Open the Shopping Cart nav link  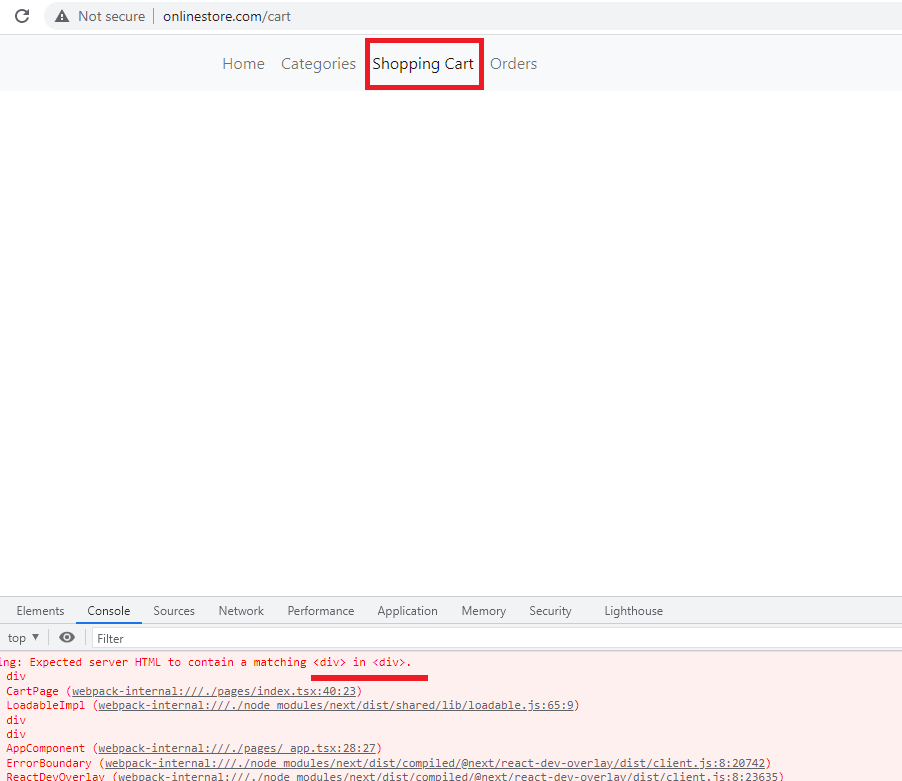point(423,64)
